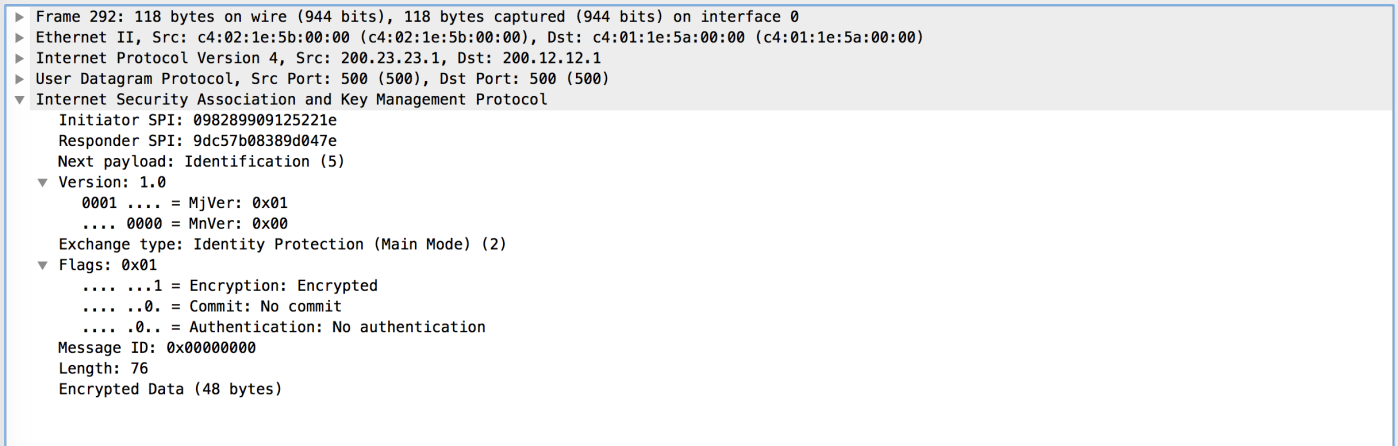Viewport: 1398px width, 446px height.
Task: Click the Authentication: No authentication flag
Action: (x=284, y=327)
